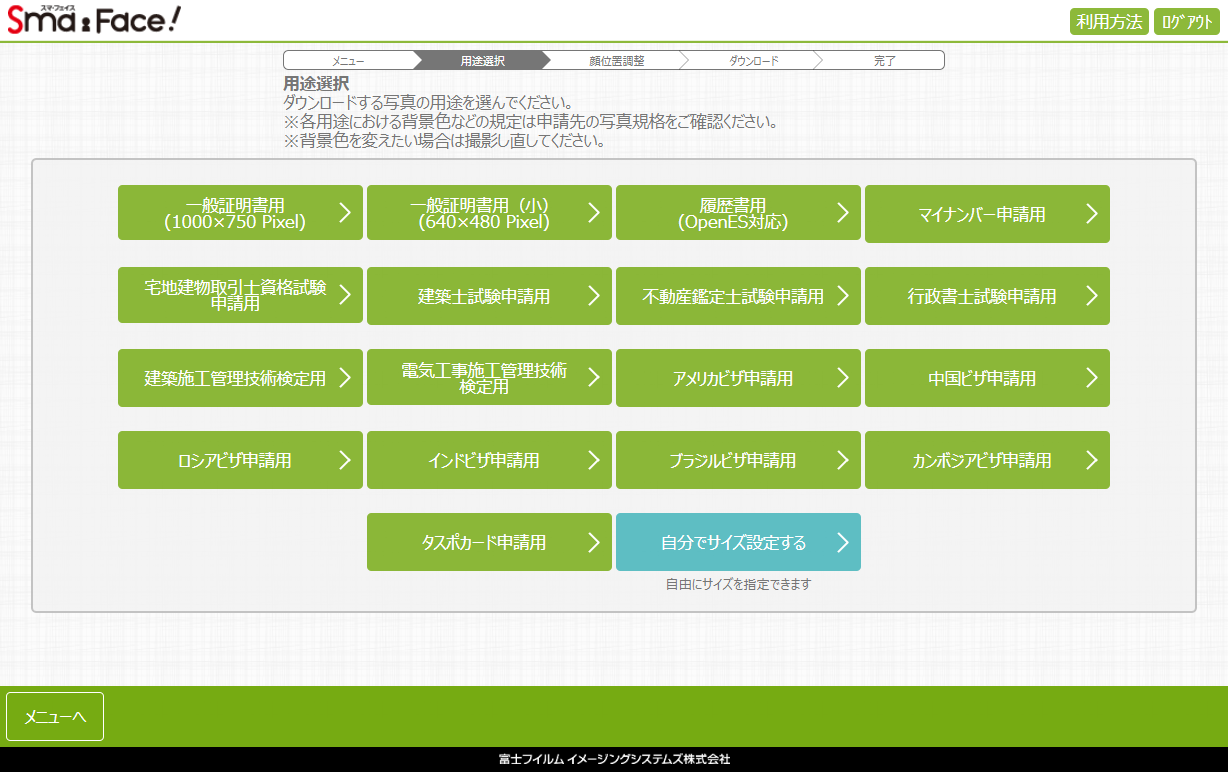Viewport: 1228px width, 772px height.
Task: Click arrow icon on インドビザ申請用
Action: (593, 460)
